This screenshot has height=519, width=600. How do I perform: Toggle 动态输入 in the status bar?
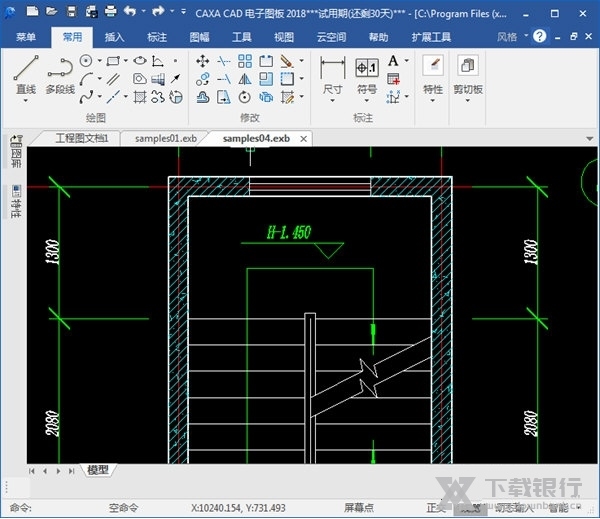tap(511, 508)
